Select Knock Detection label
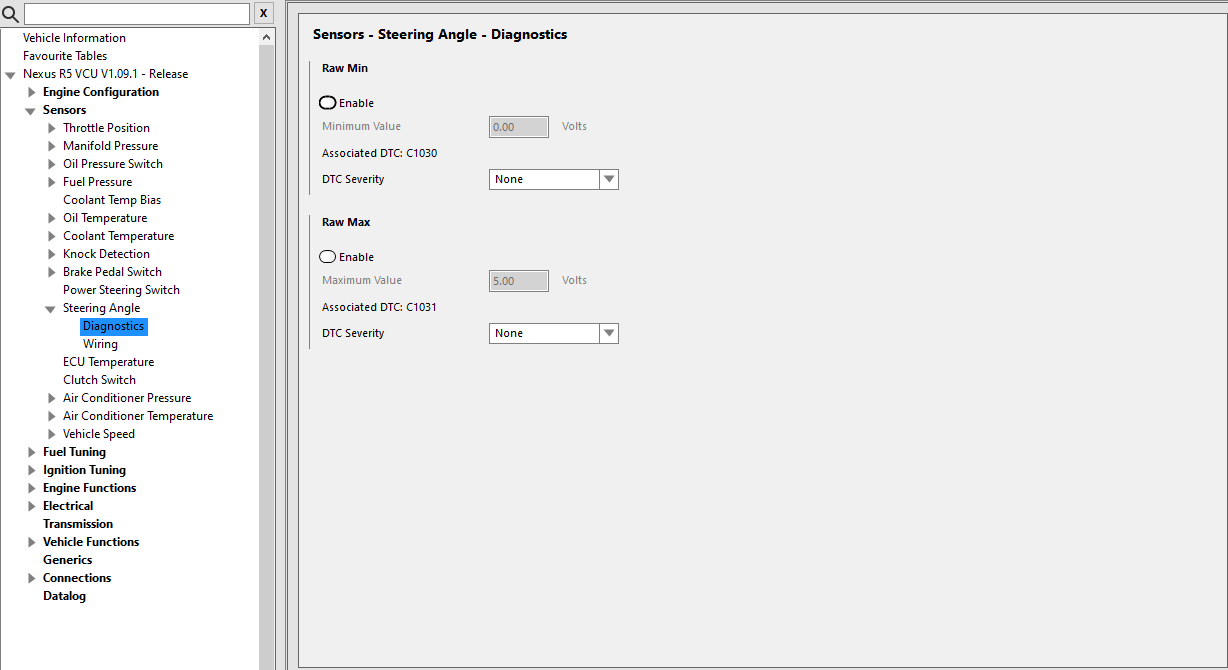This screenshot has height=670, width=1228. pyautogui.click(x=106, y=254)
